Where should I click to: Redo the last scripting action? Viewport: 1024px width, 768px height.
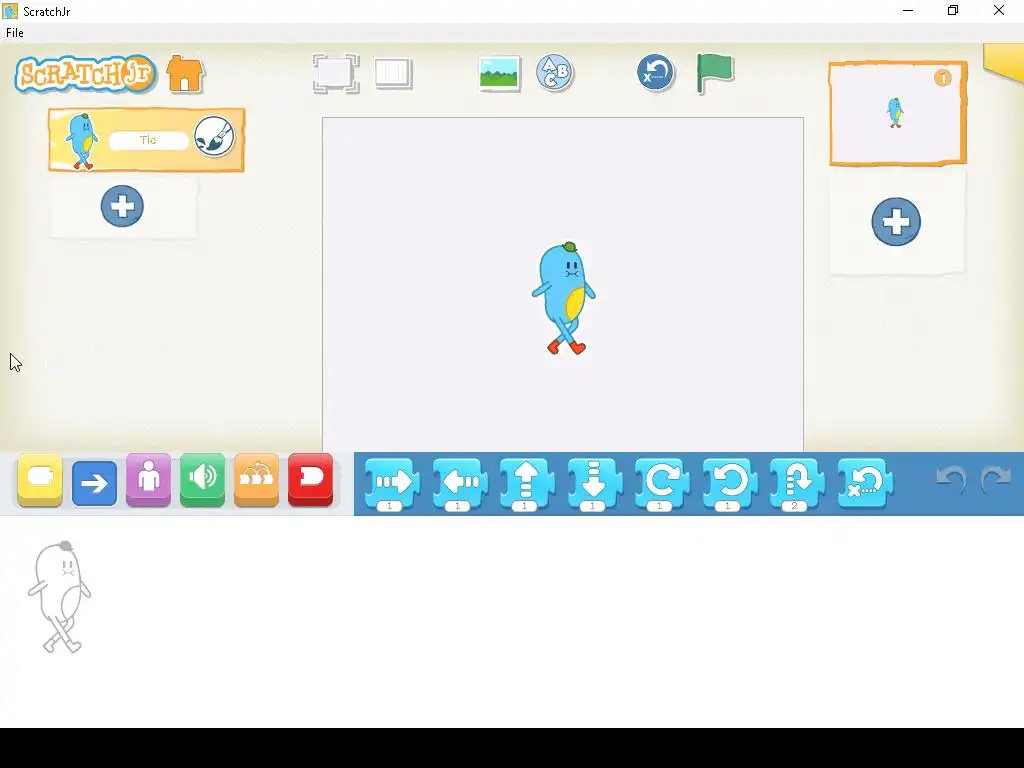(x=996, y=479)
